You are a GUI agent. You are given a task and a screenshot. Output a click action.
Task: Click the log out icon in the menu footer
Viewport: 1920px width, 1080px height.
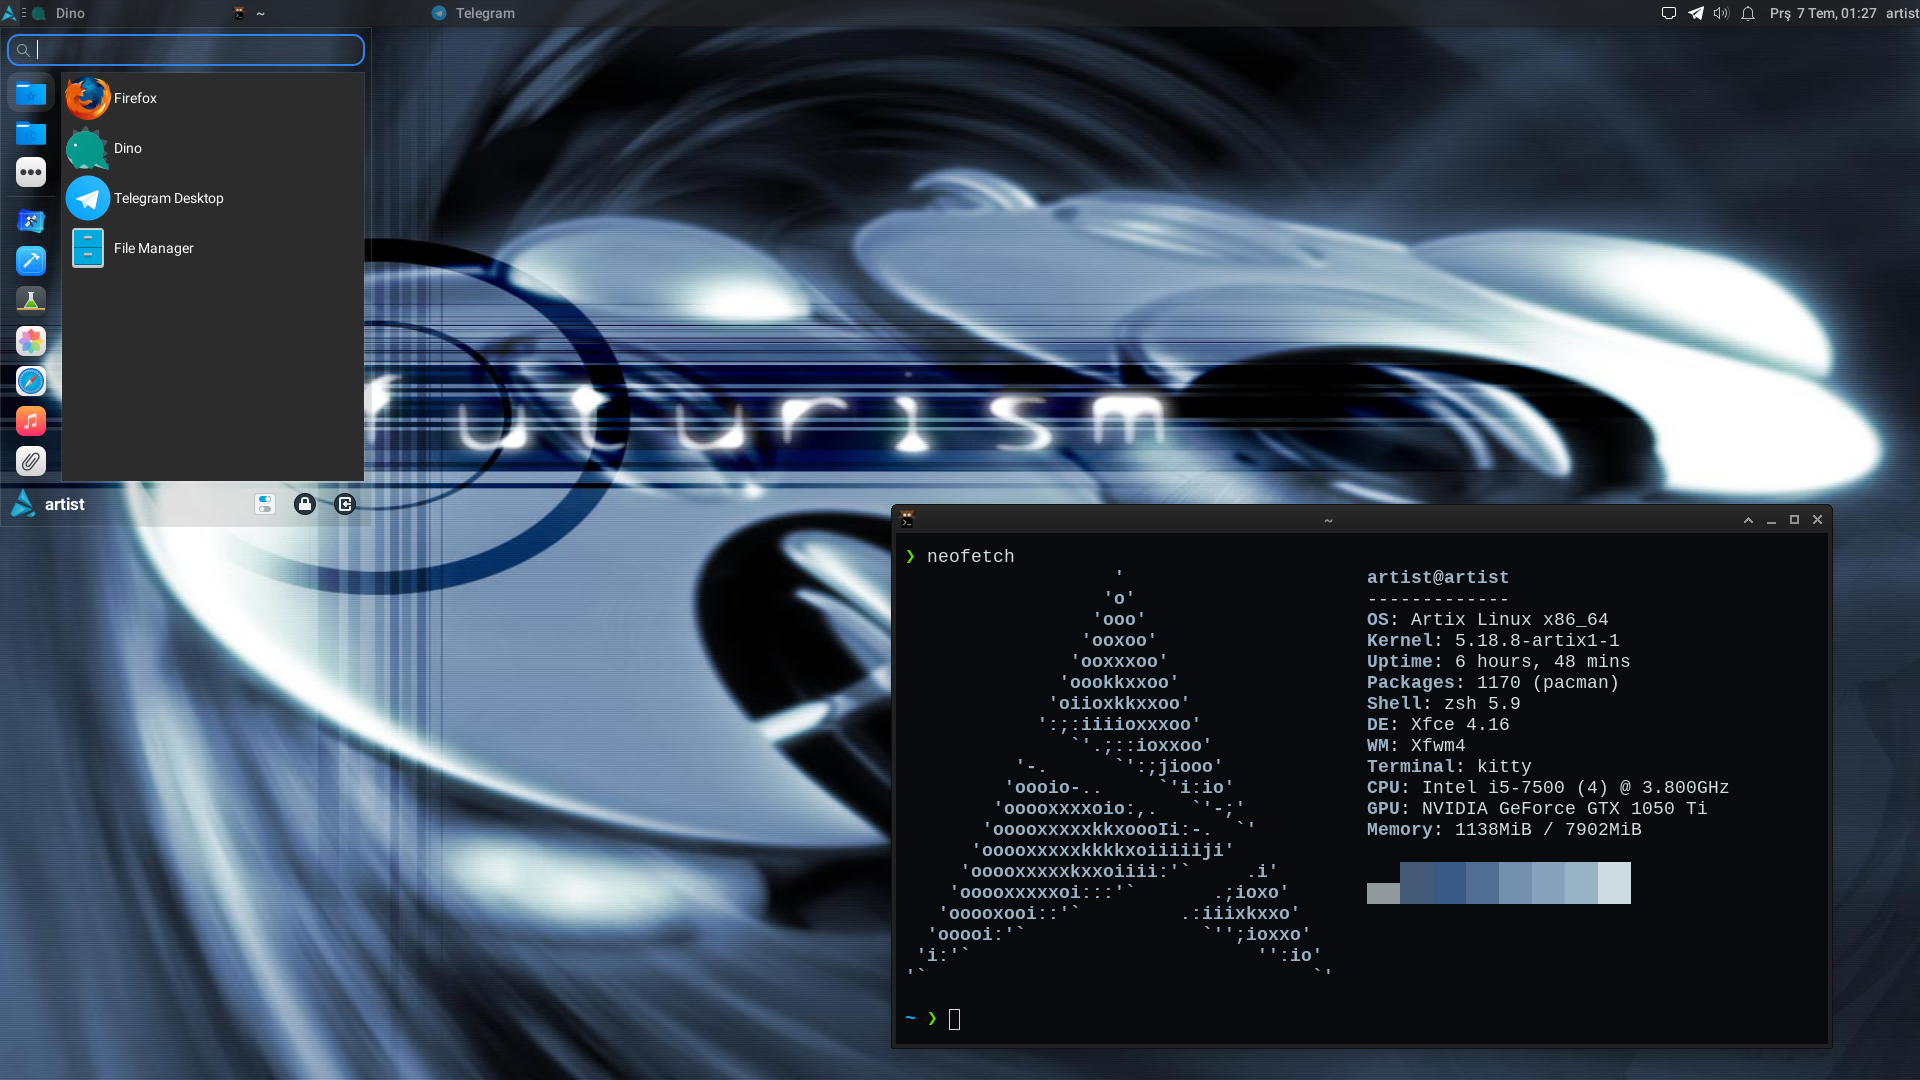coord(345,504)
